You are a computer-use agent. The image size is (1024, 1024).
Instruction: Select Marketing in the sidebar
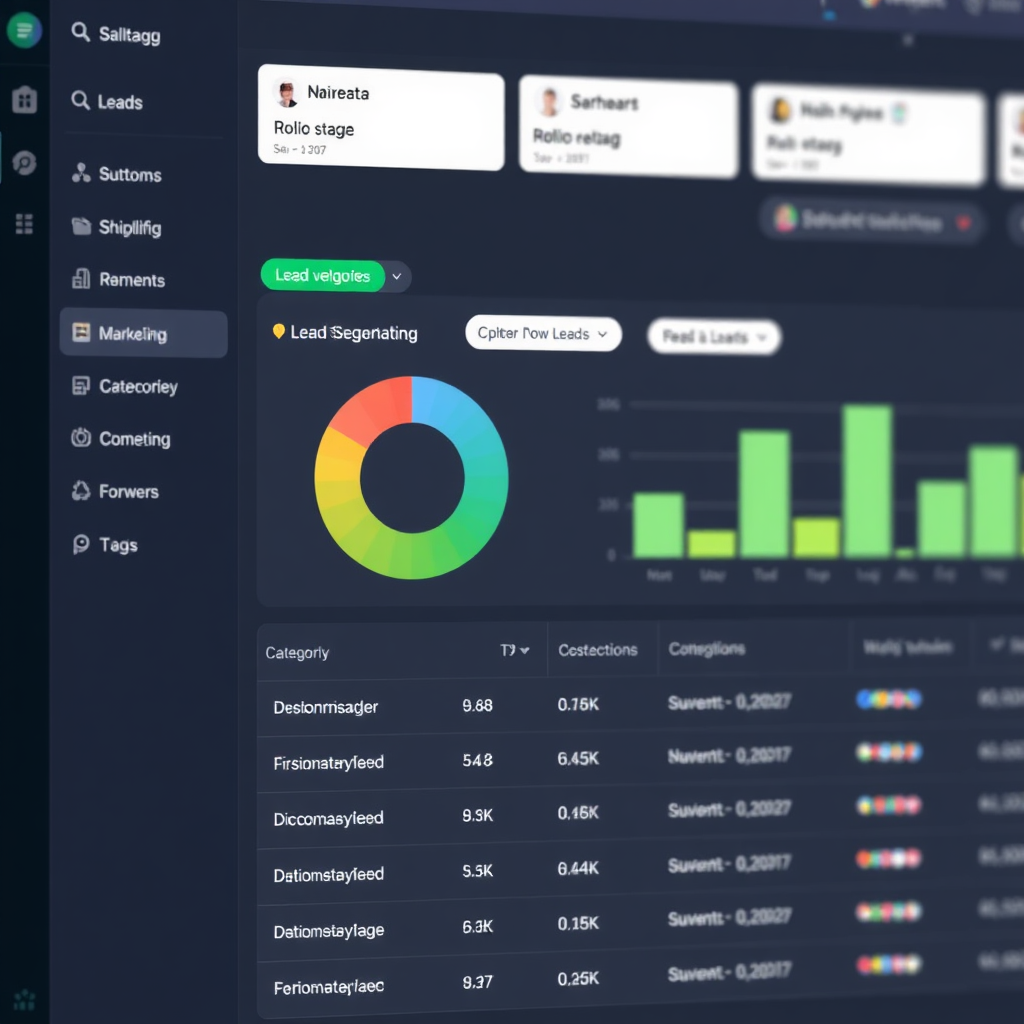click(x=143, y=334)
